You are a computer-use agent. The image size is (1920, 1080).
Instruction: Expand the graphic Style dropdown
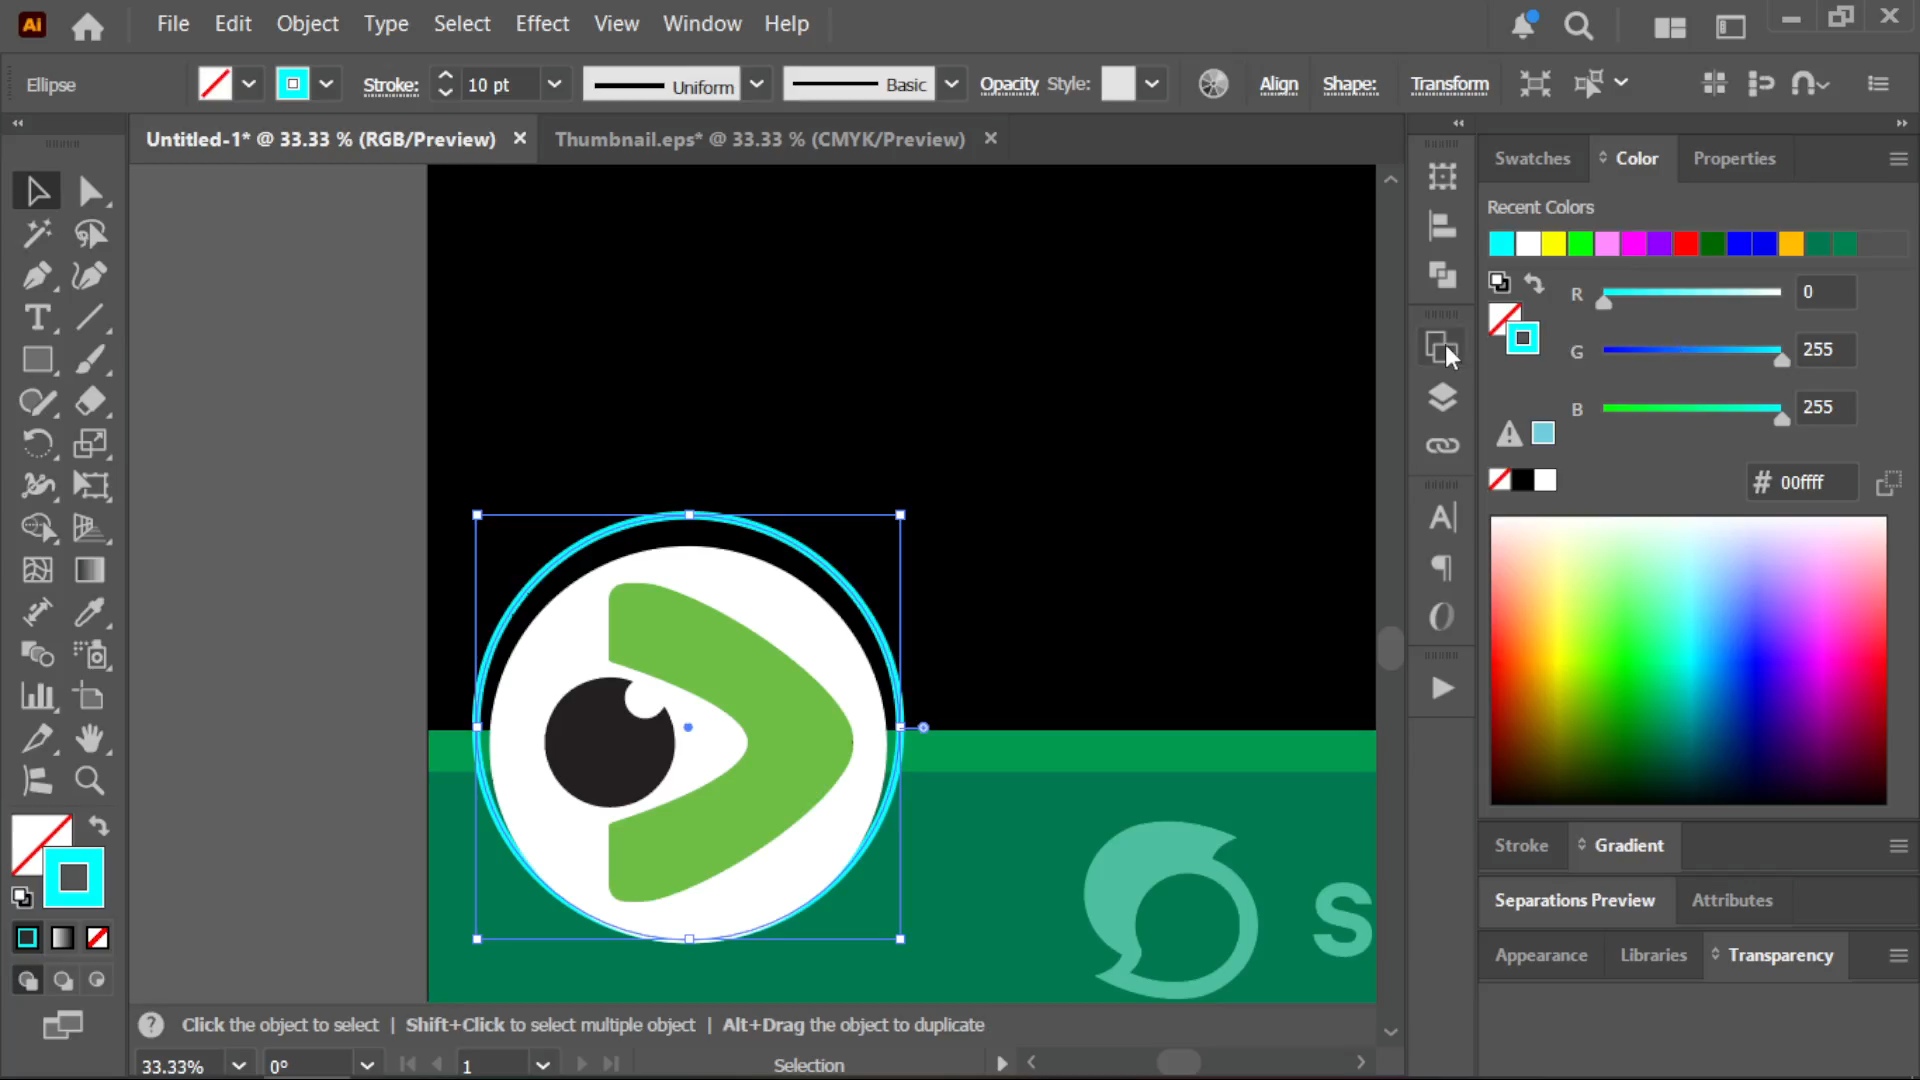[x=1152, y=84]
